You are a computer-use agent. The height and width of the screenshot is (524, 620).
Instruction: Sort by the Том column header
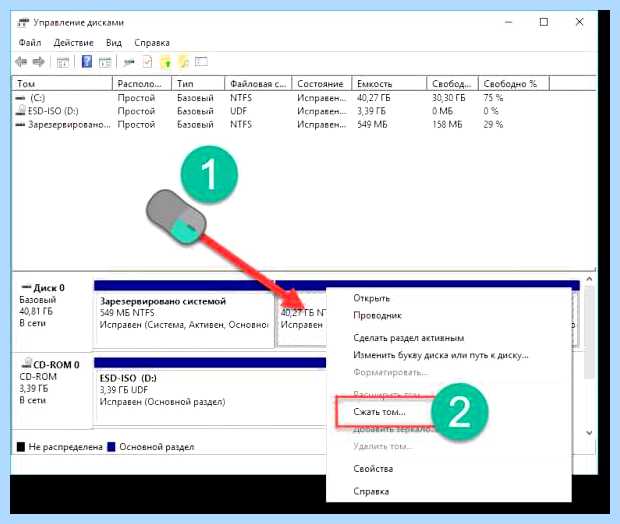tap(63, 84)
